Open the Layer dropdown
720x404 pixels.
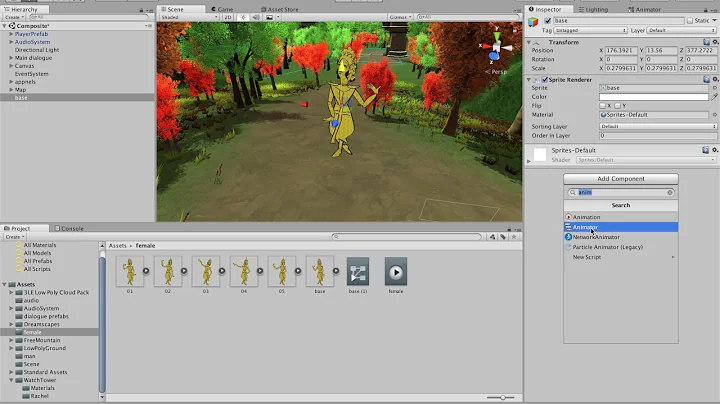(x=682, y=30)
